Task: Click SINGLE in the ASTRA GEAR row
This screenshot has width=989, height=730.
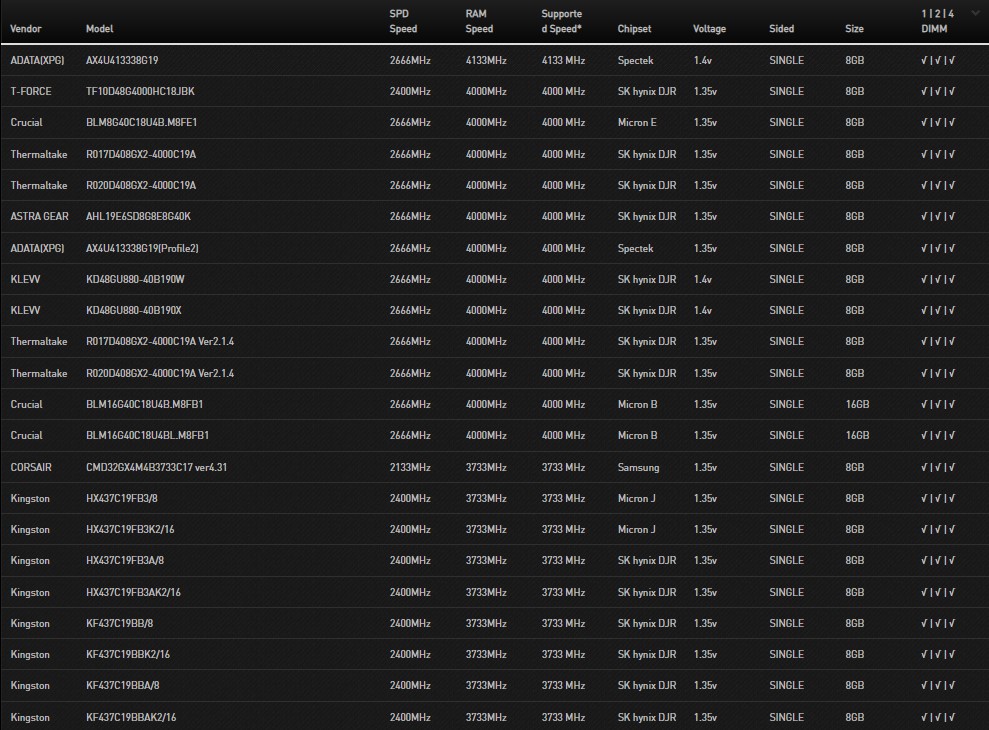Action: click(x=787, y=216)
